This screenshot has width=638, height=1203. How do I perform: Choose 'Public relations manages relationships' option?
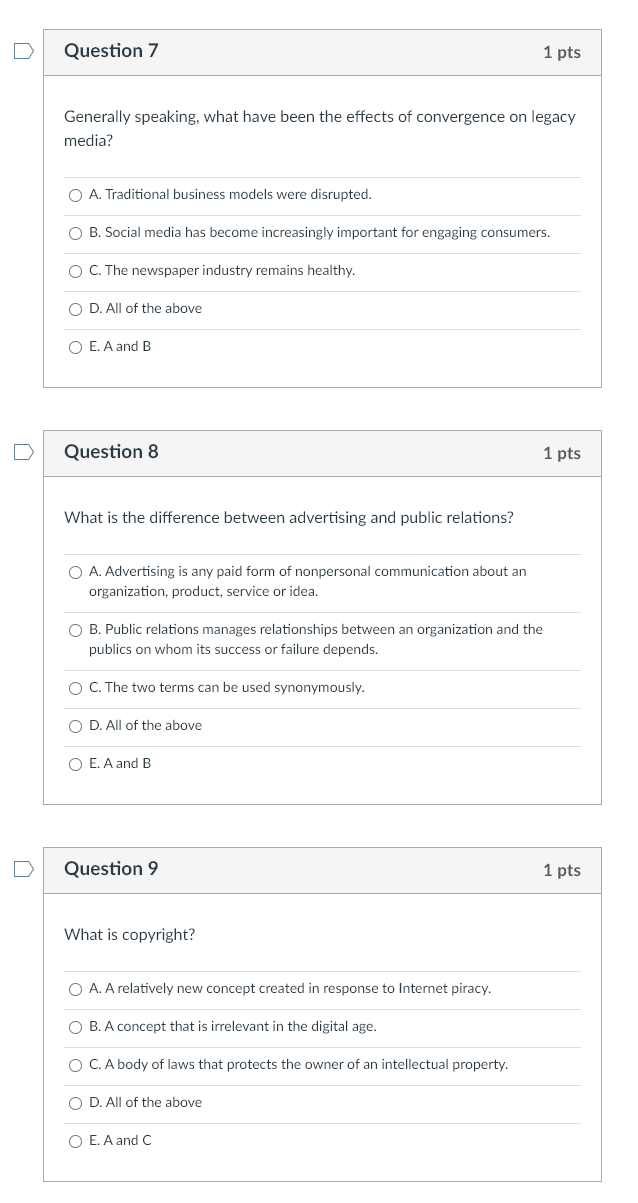[76, 630]
